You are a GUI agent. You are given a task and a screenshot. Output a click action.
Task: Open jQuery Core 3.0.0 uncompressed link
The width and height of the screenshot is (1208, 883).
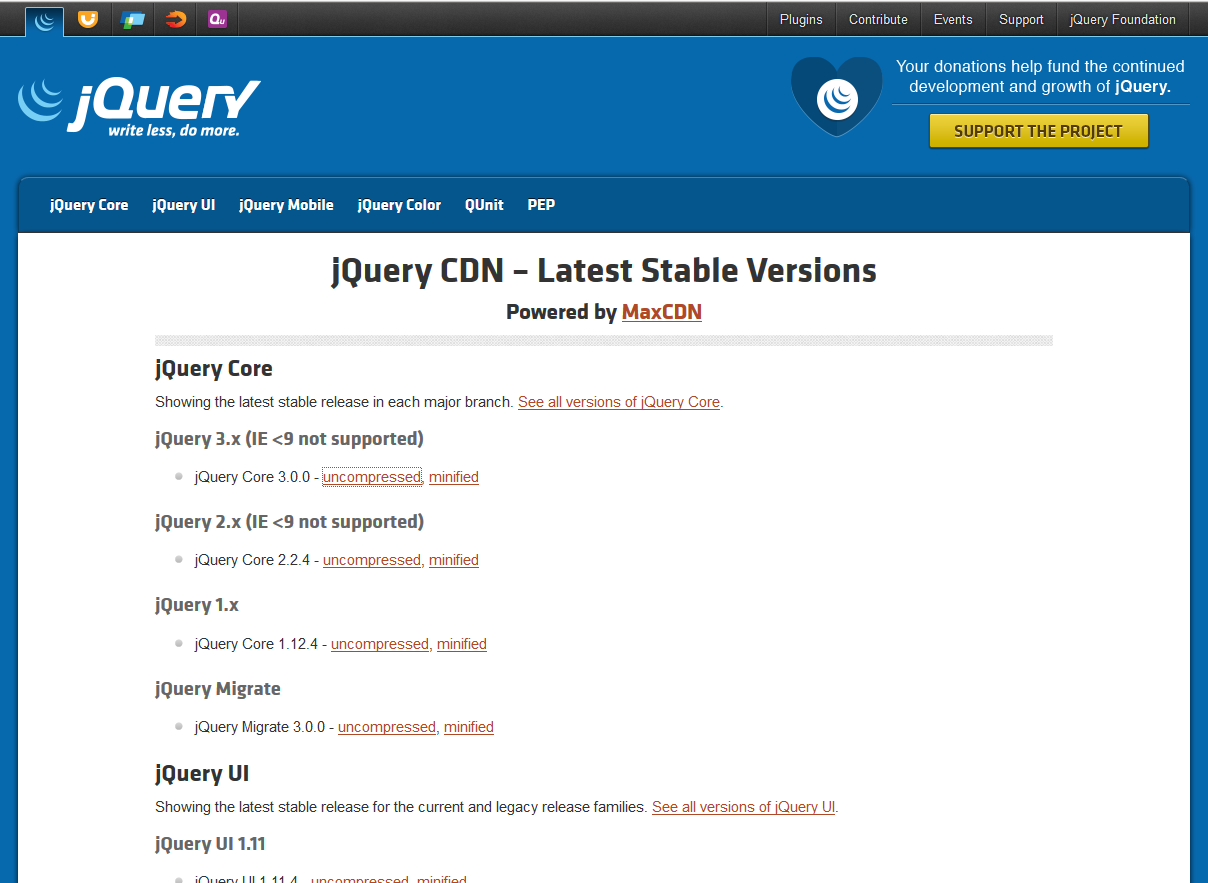tap(372, 477)
